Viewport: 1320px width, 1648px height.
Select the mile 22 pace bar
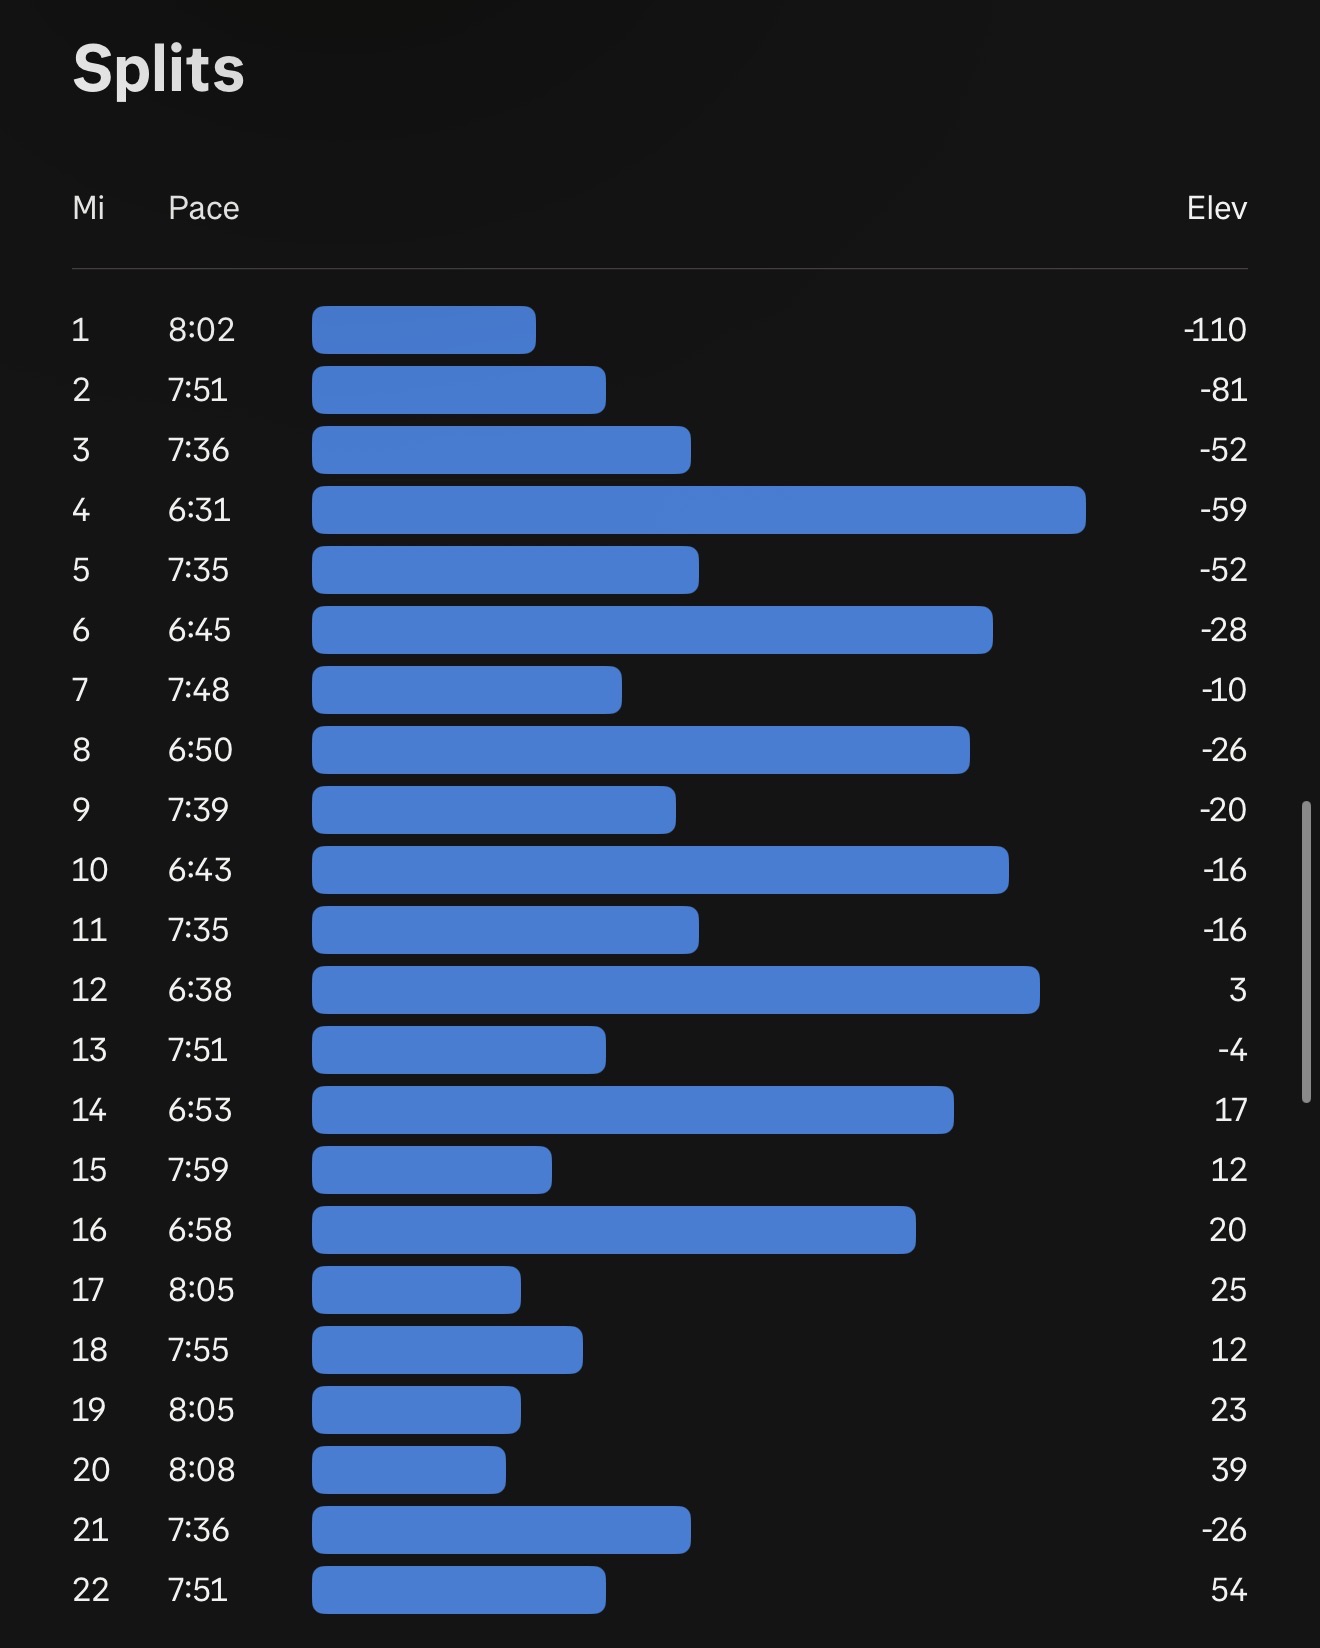coord(458,1590)
